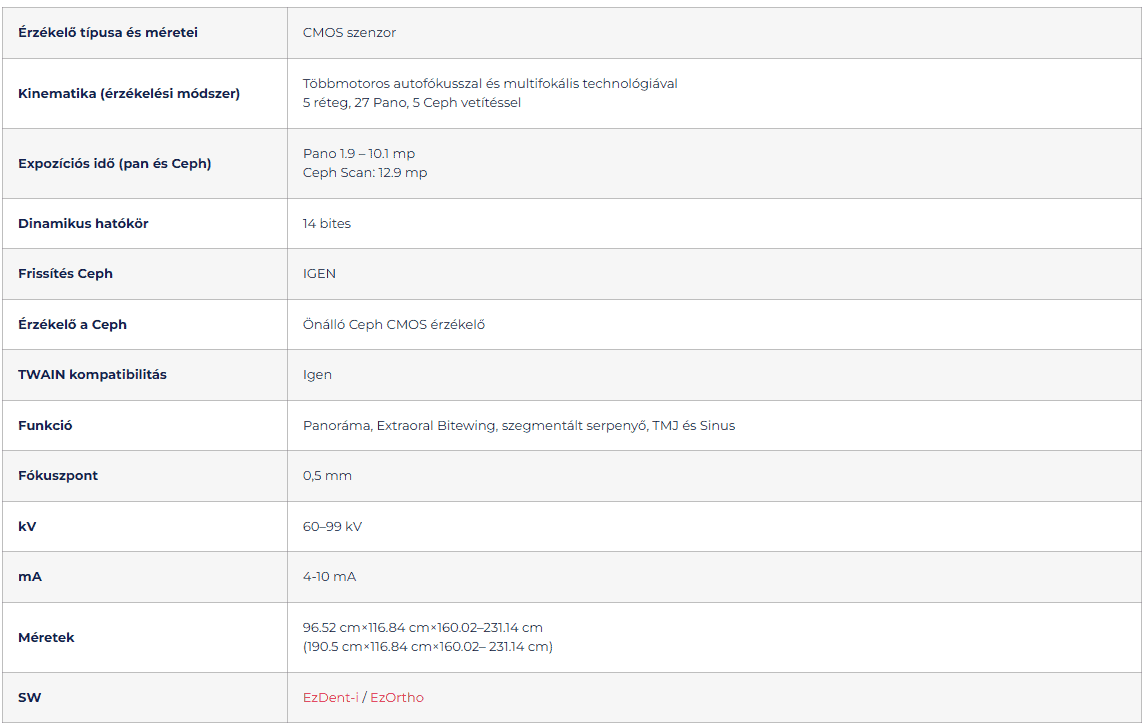This screenshot has width=1147, height=727.
Task: Select the 'SW' row label
Action: [30, 697]
